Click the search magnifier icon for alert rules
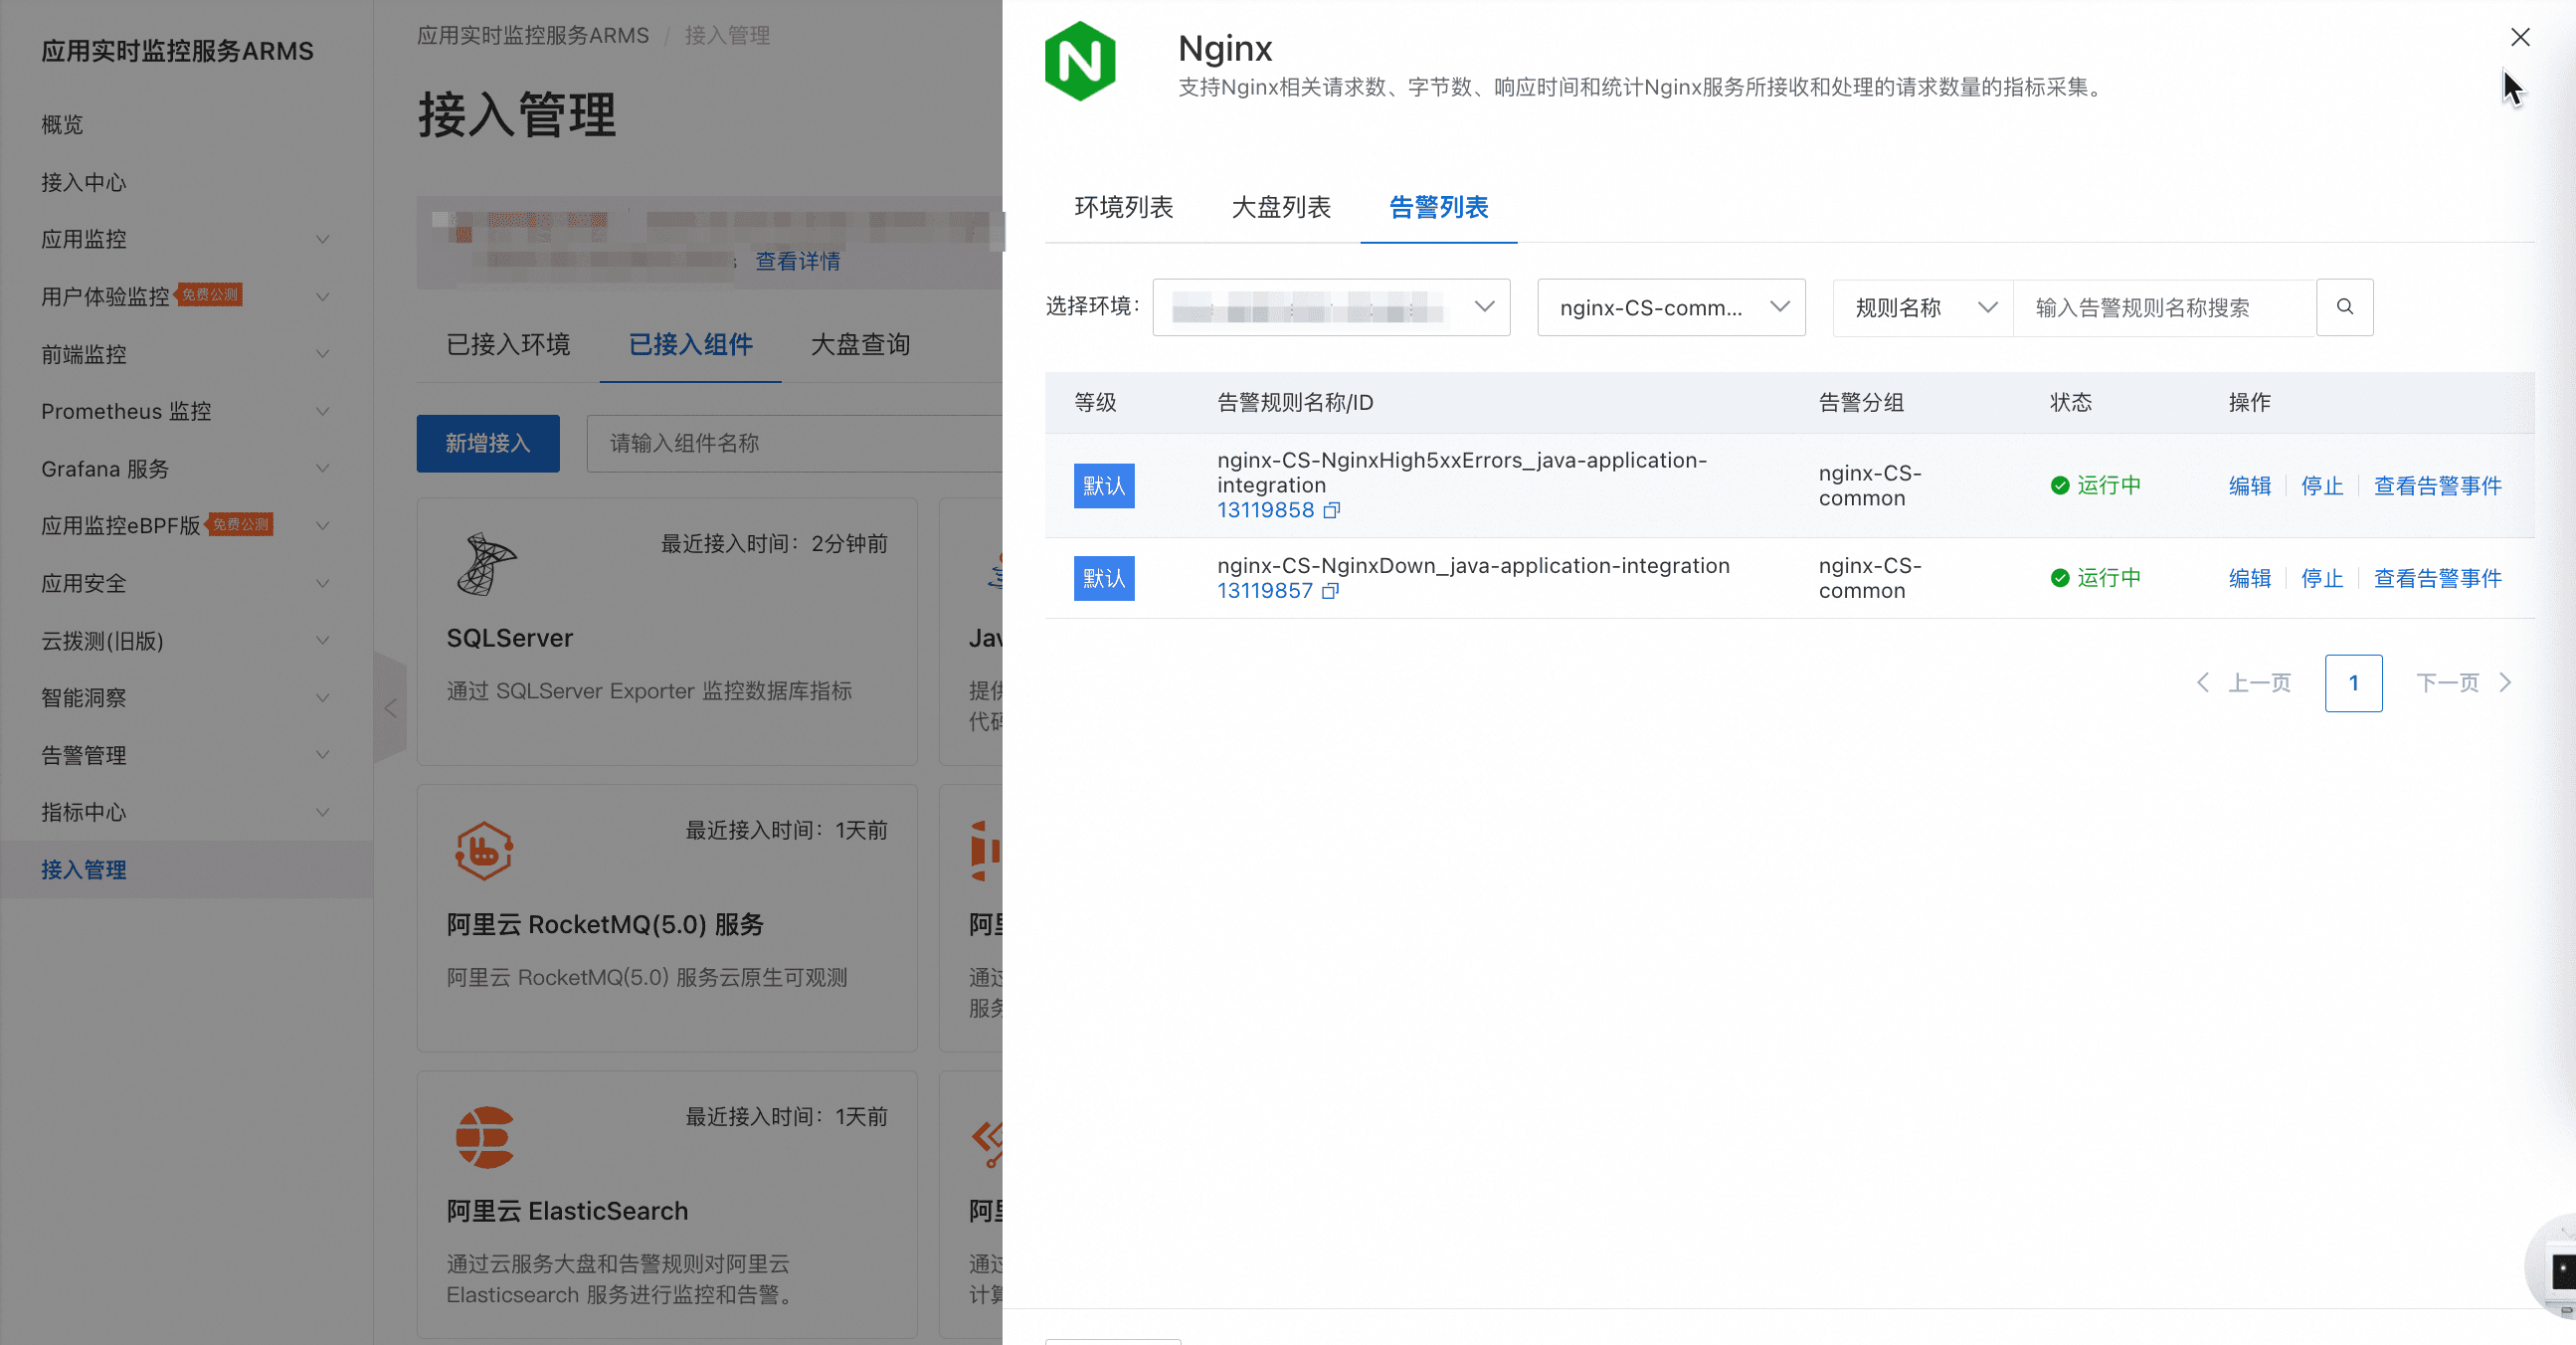 (x=2344, y=307)
